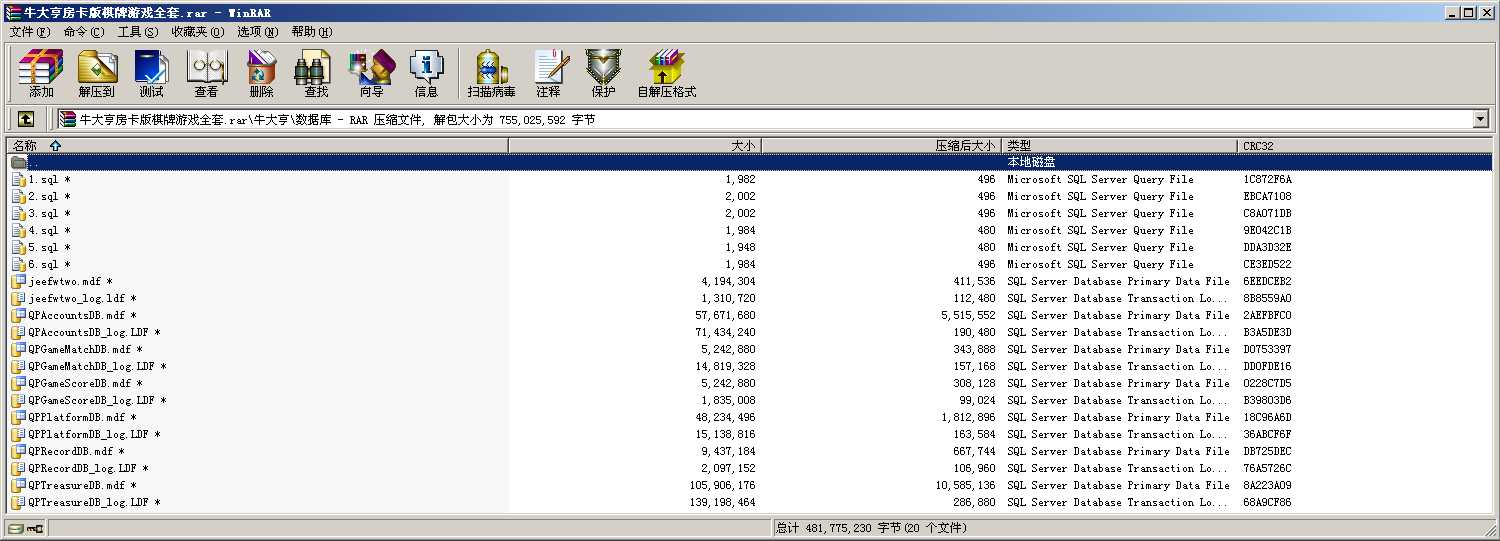Select the QPGameScoreDB.mdf file

point(750,384)
